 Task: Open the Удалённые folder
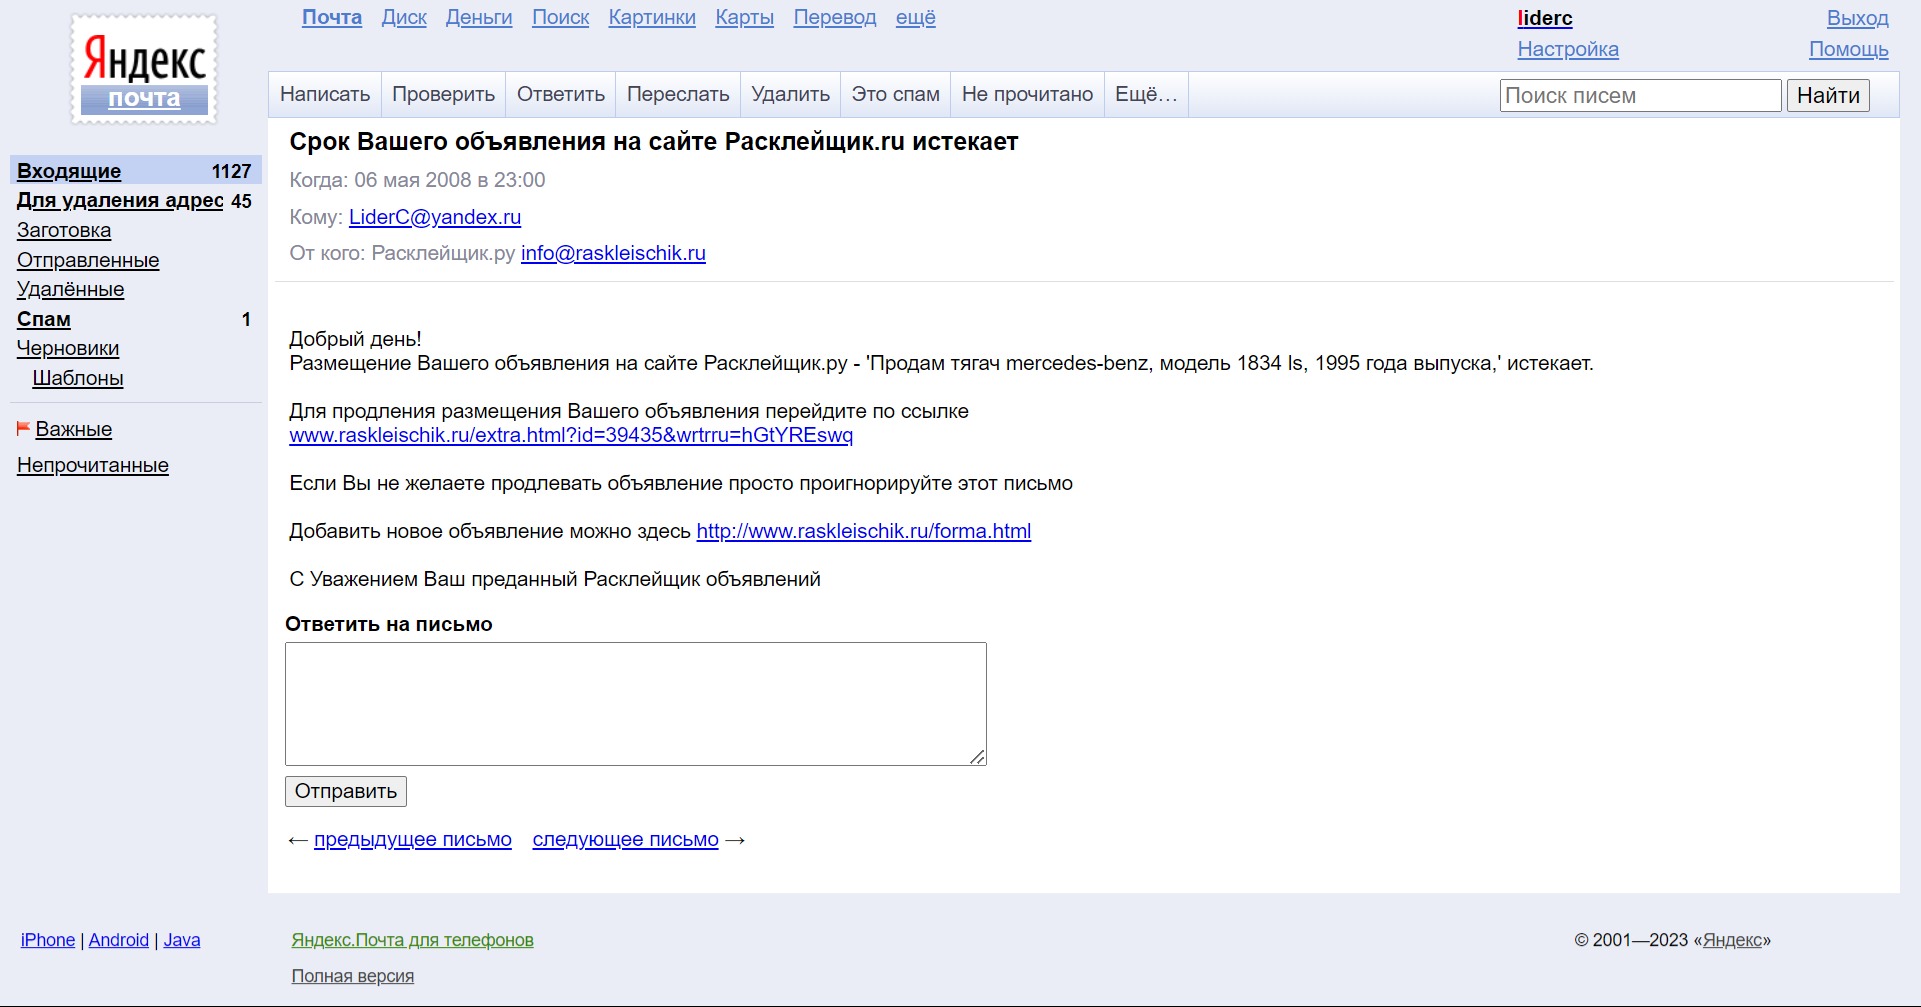point(71,289)
